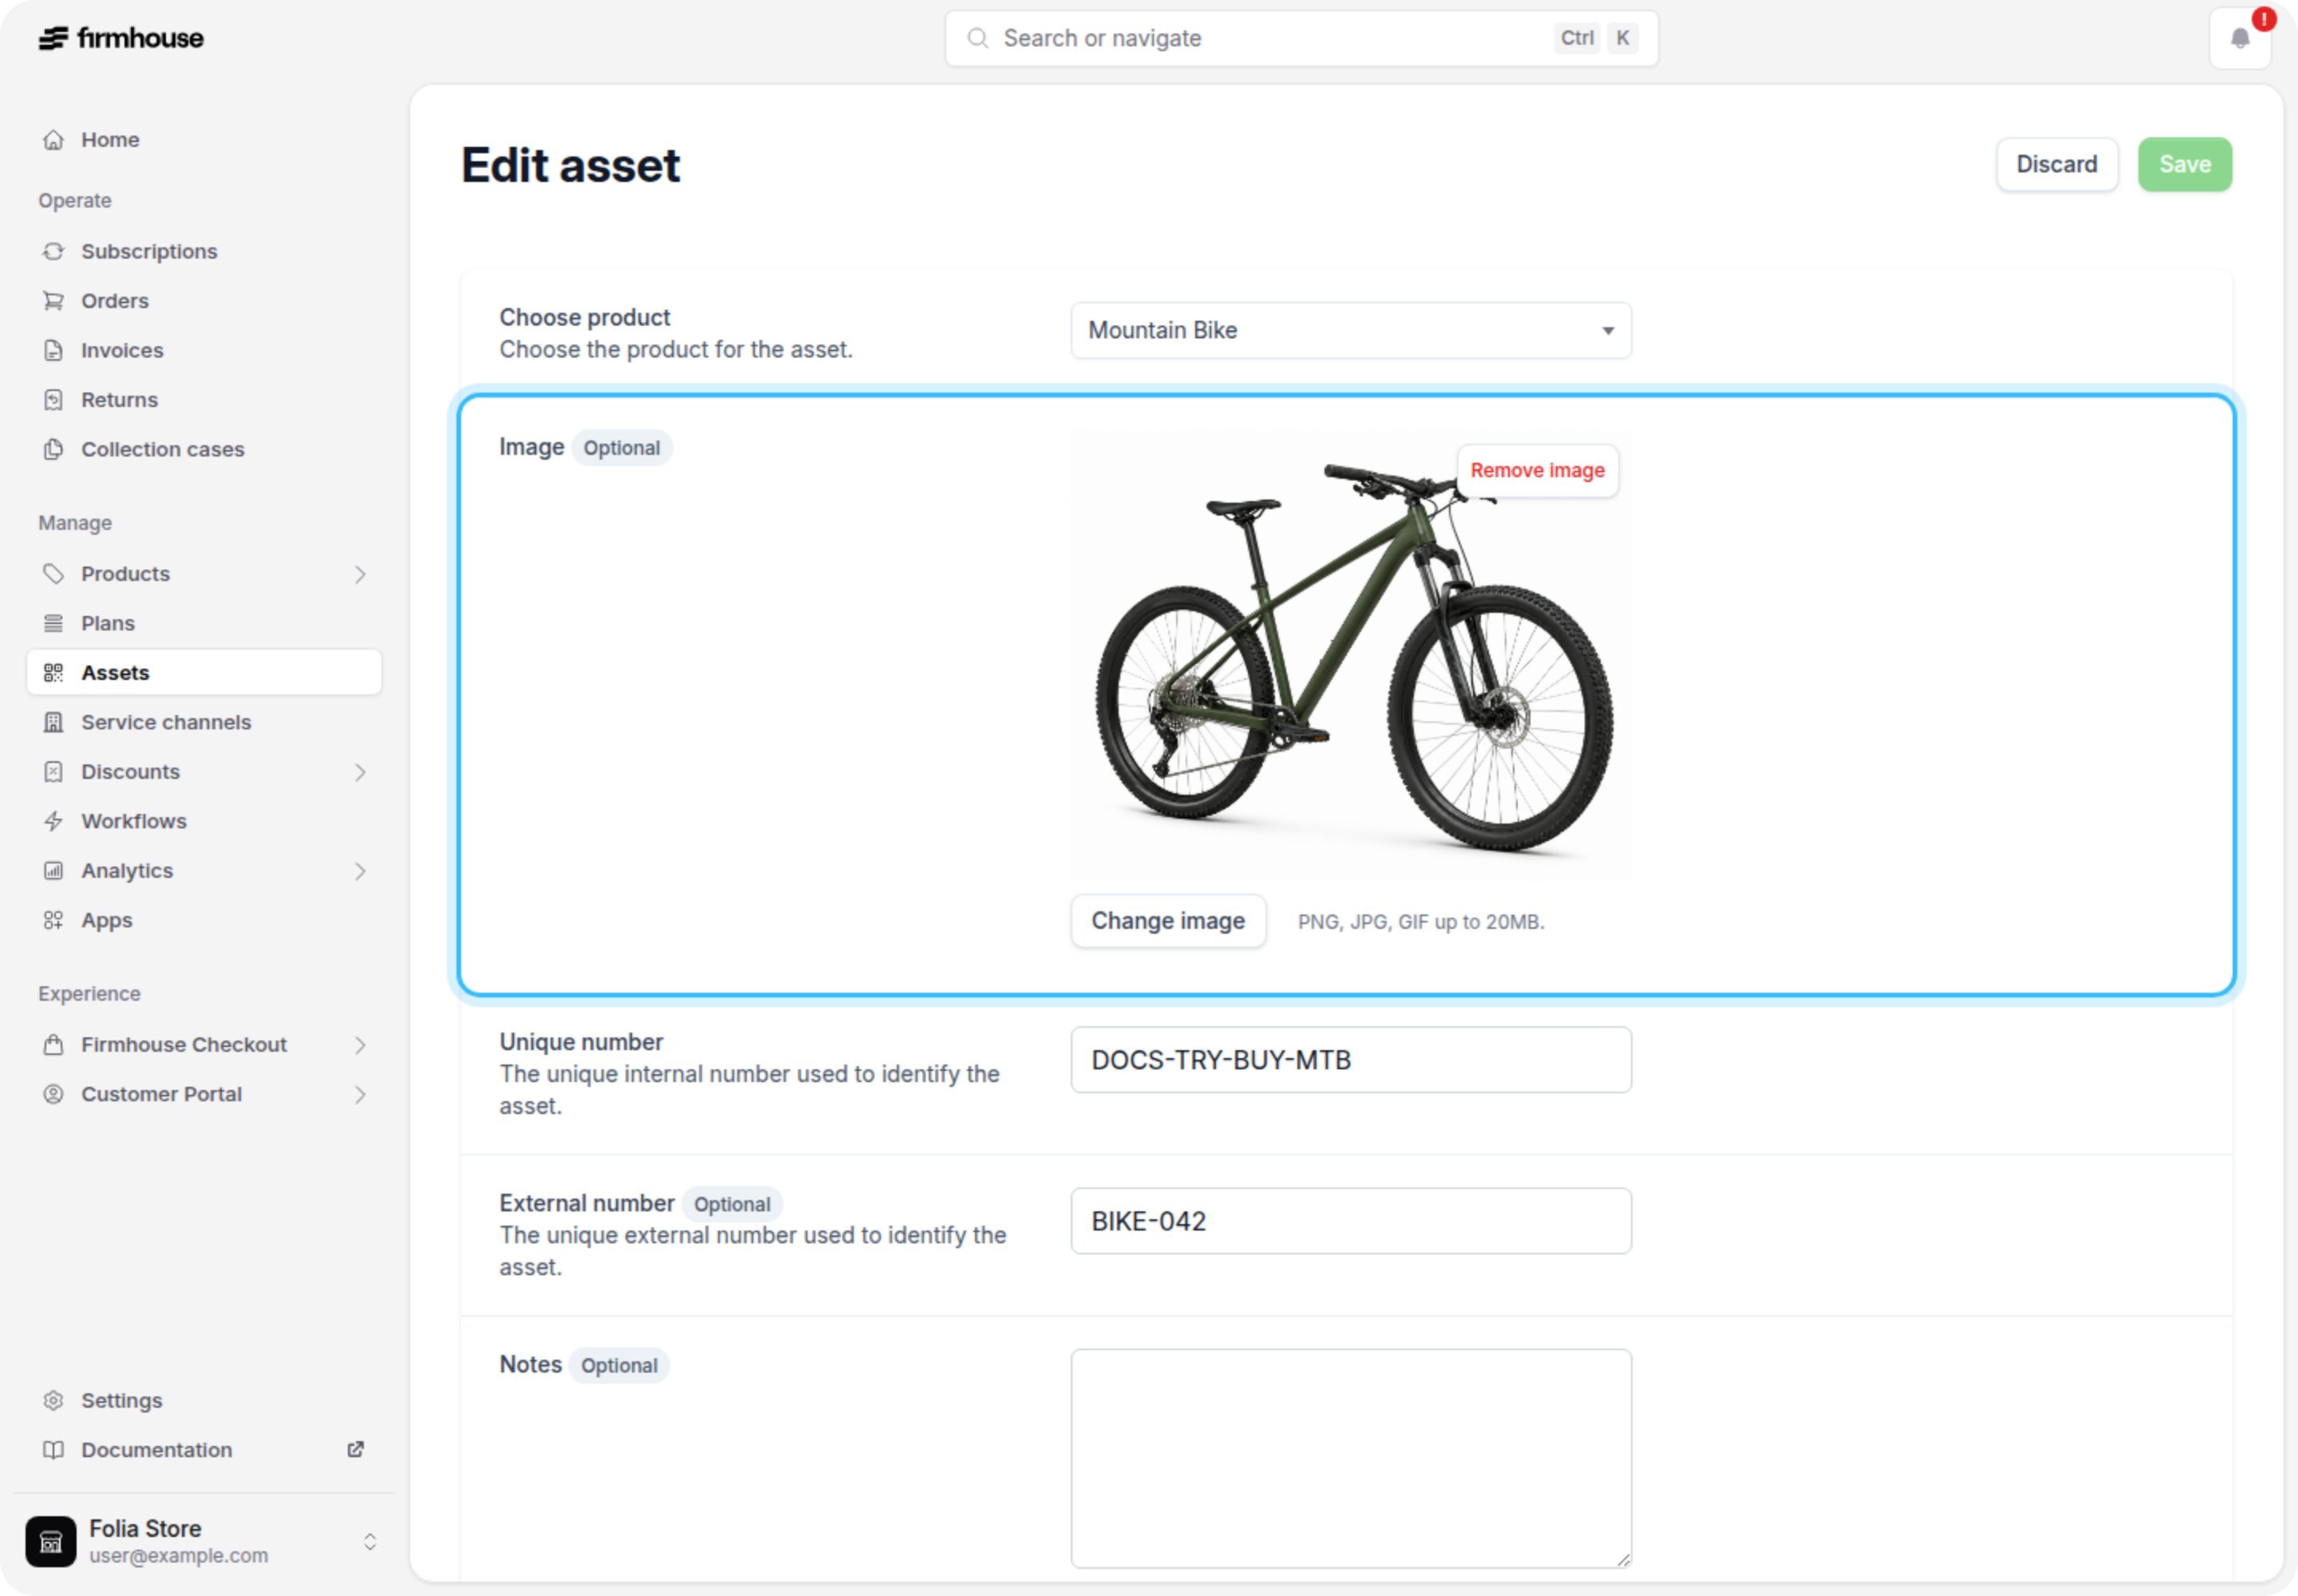
Task: Expand the Analytics submenu chevron
Action: (360, 871)
